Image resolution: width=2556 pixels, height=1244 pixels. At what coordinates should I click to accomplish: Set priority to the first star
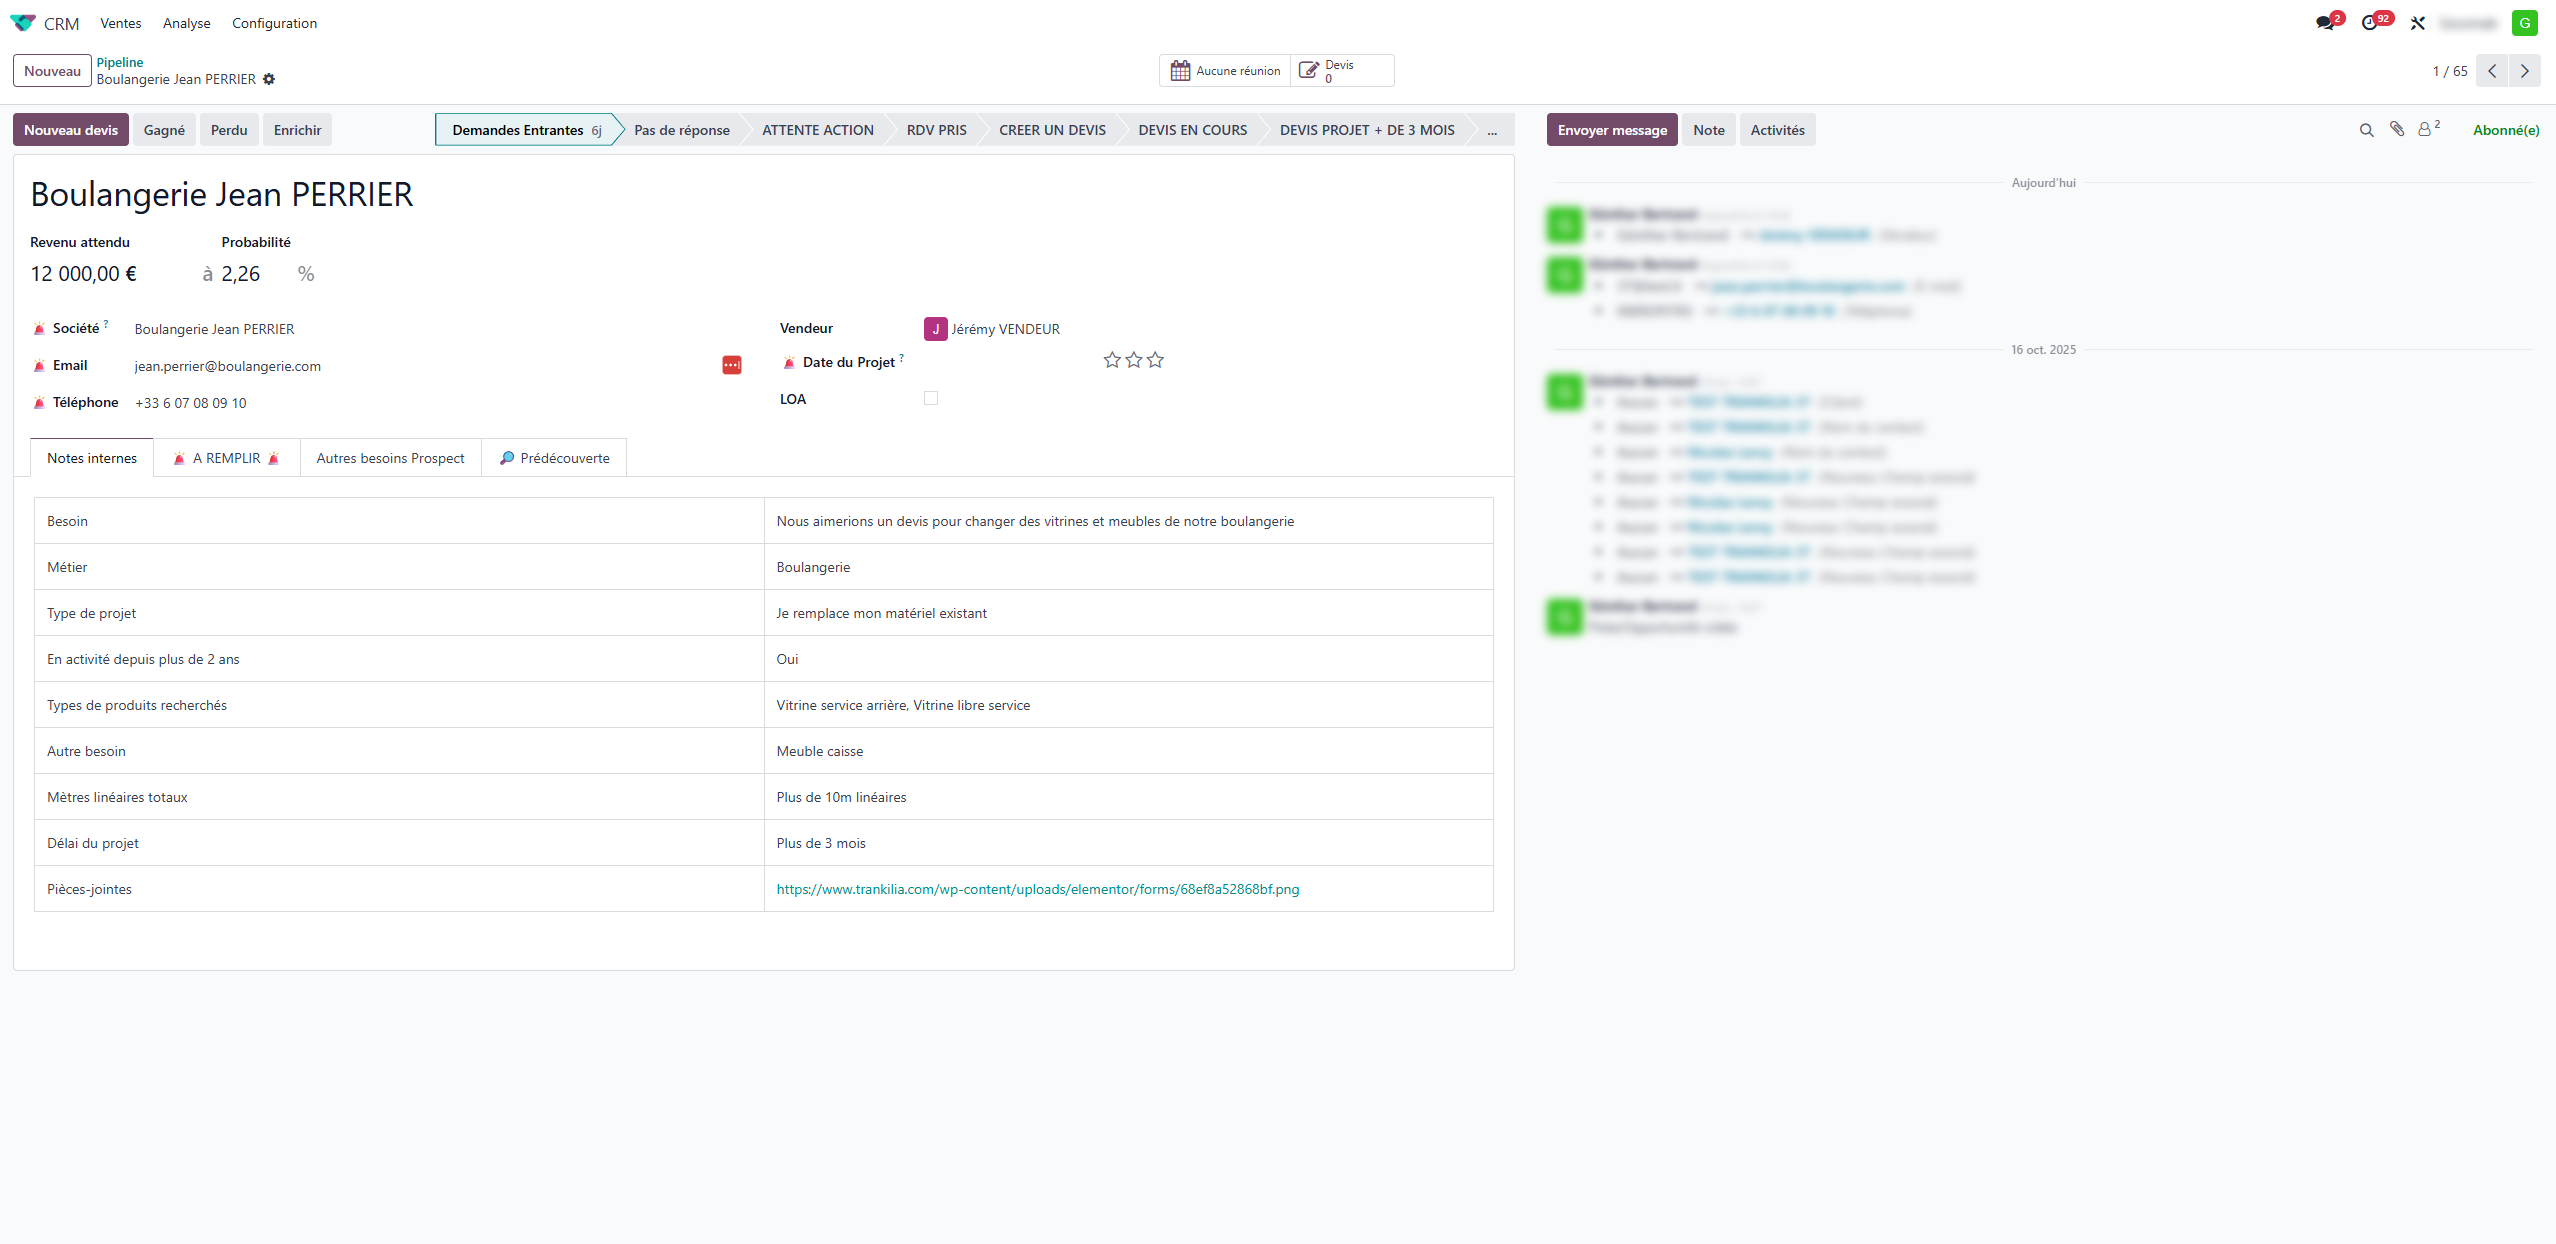1112,360
